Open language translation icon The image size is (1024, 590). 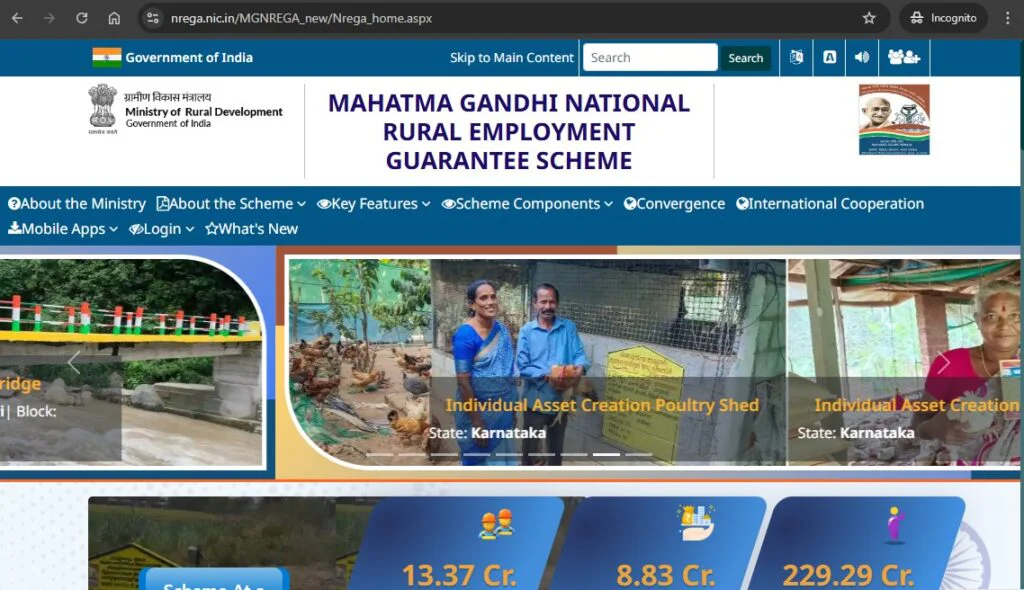796,57
